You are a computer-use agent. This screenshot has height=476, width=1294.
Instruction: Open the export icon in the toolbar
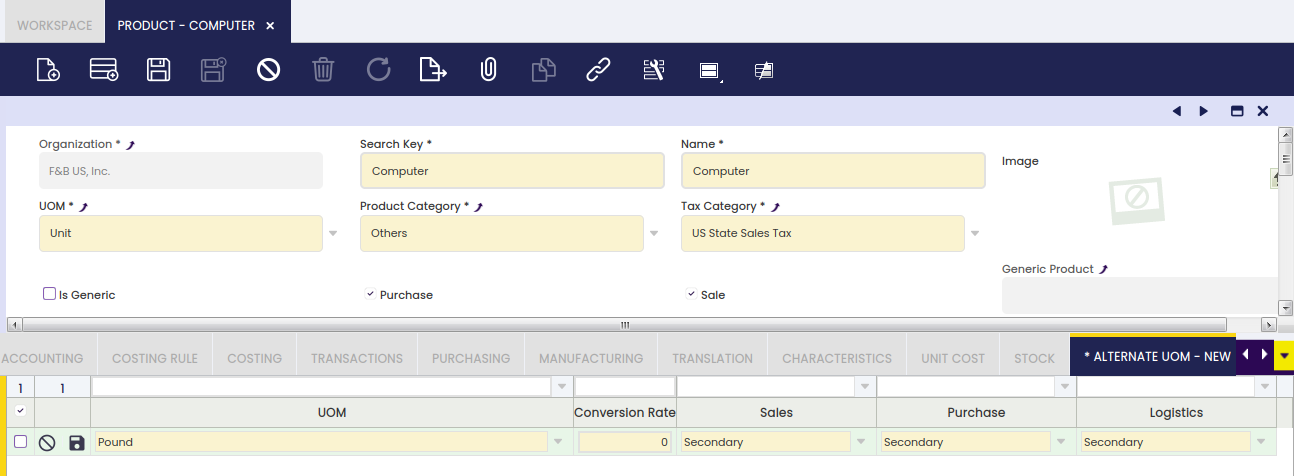pos(433,70)
